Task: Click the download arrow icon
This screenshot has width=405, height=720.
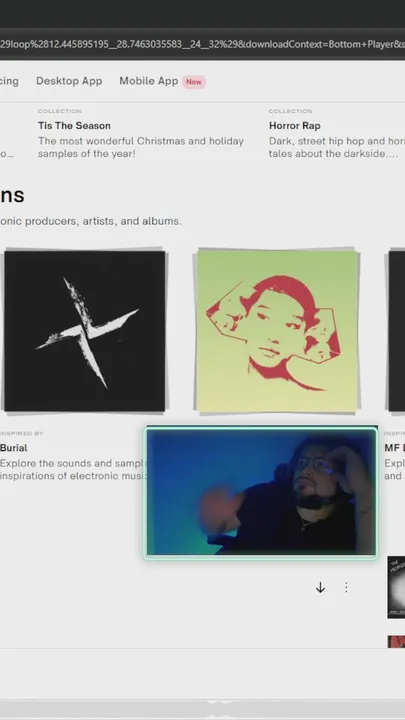Action: [321, 587]
